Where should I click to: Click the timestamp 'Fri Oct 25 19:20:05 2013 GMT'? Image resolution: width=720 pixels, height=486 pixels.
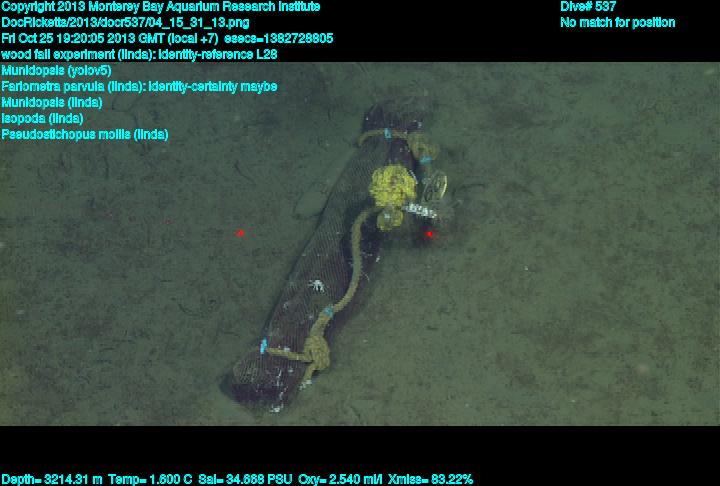pyautogui.click(x=84, y=38)
